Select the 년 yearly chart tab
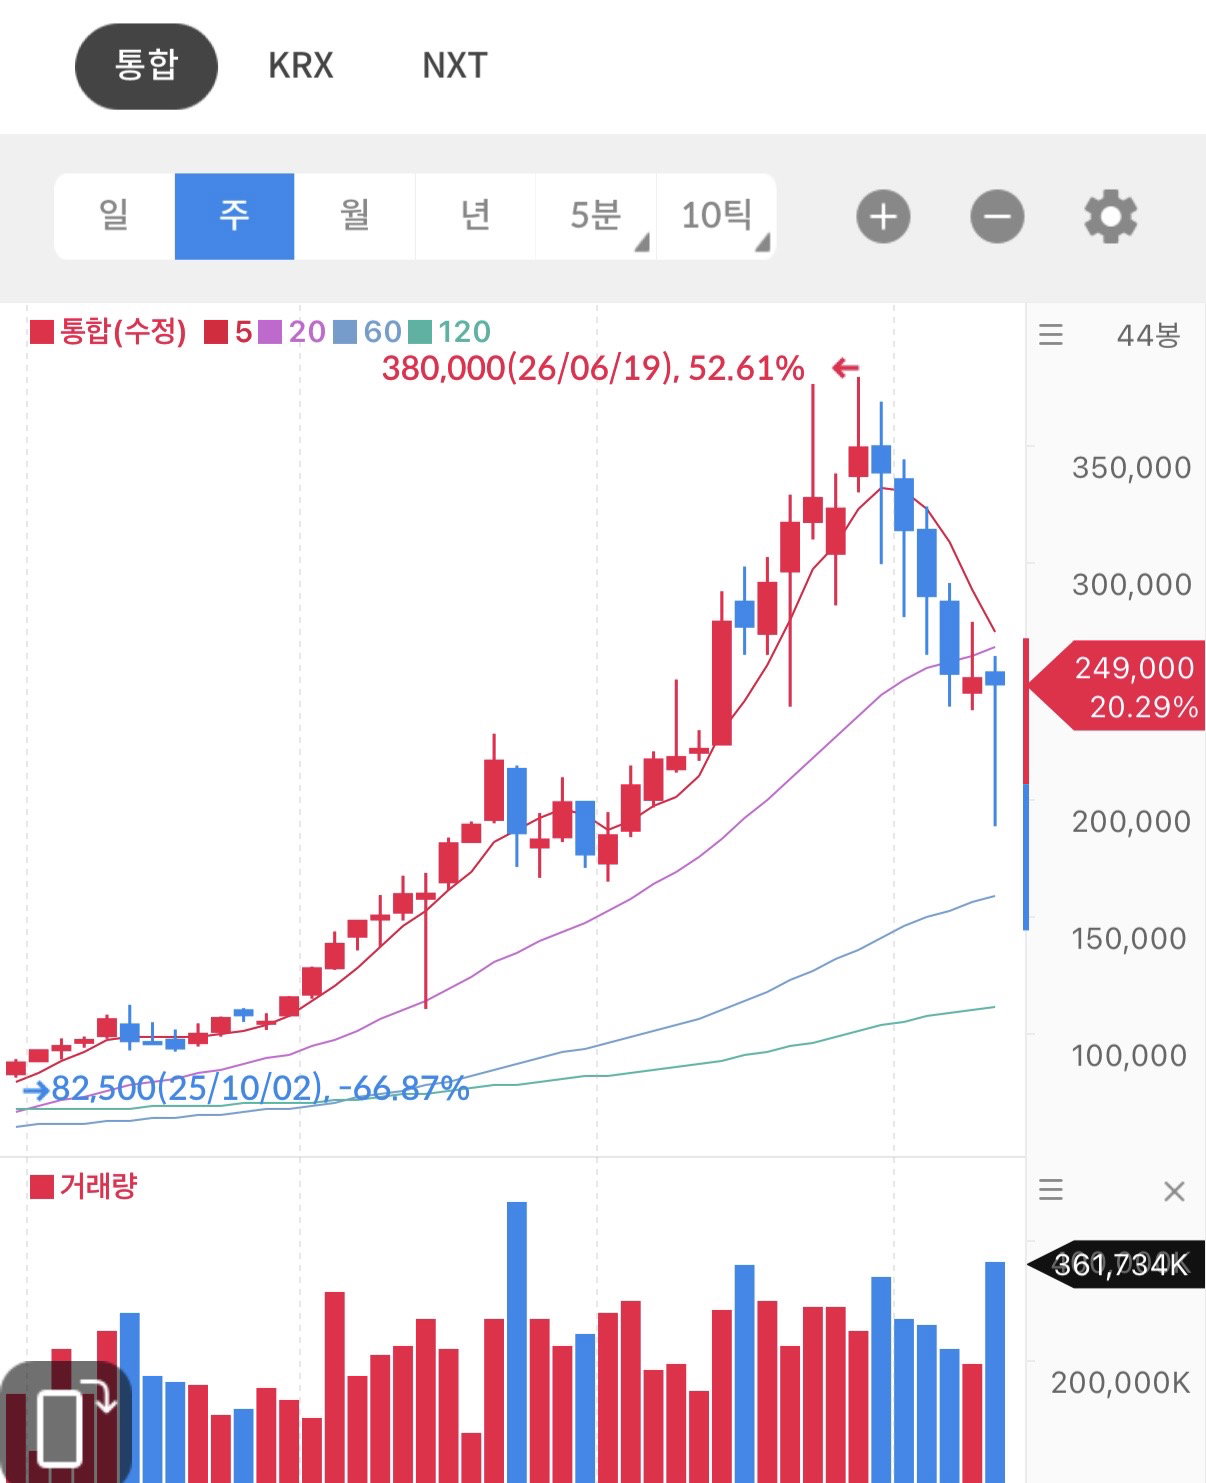Viewport: 1206px width, 1483px height. (475, 216)
